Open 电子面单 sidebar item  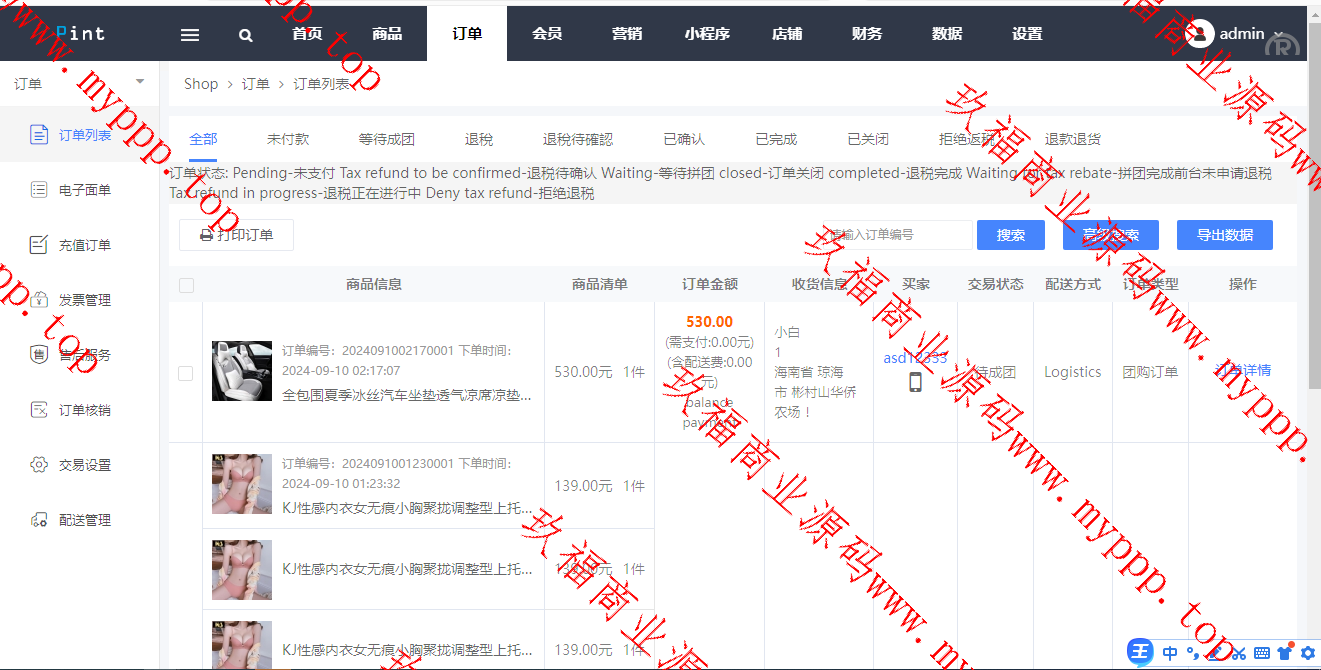point(84,190)
